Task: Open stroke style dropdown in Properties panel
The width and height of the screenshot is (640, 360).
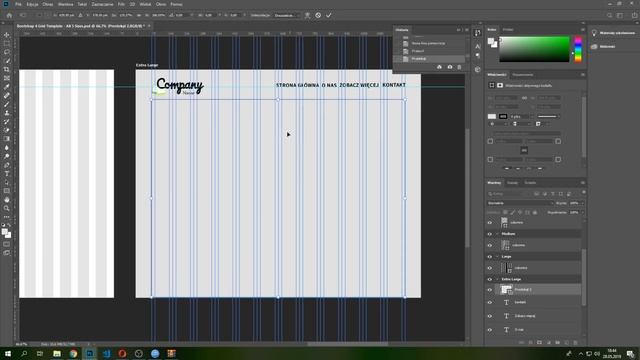Action: coord(548,116)
